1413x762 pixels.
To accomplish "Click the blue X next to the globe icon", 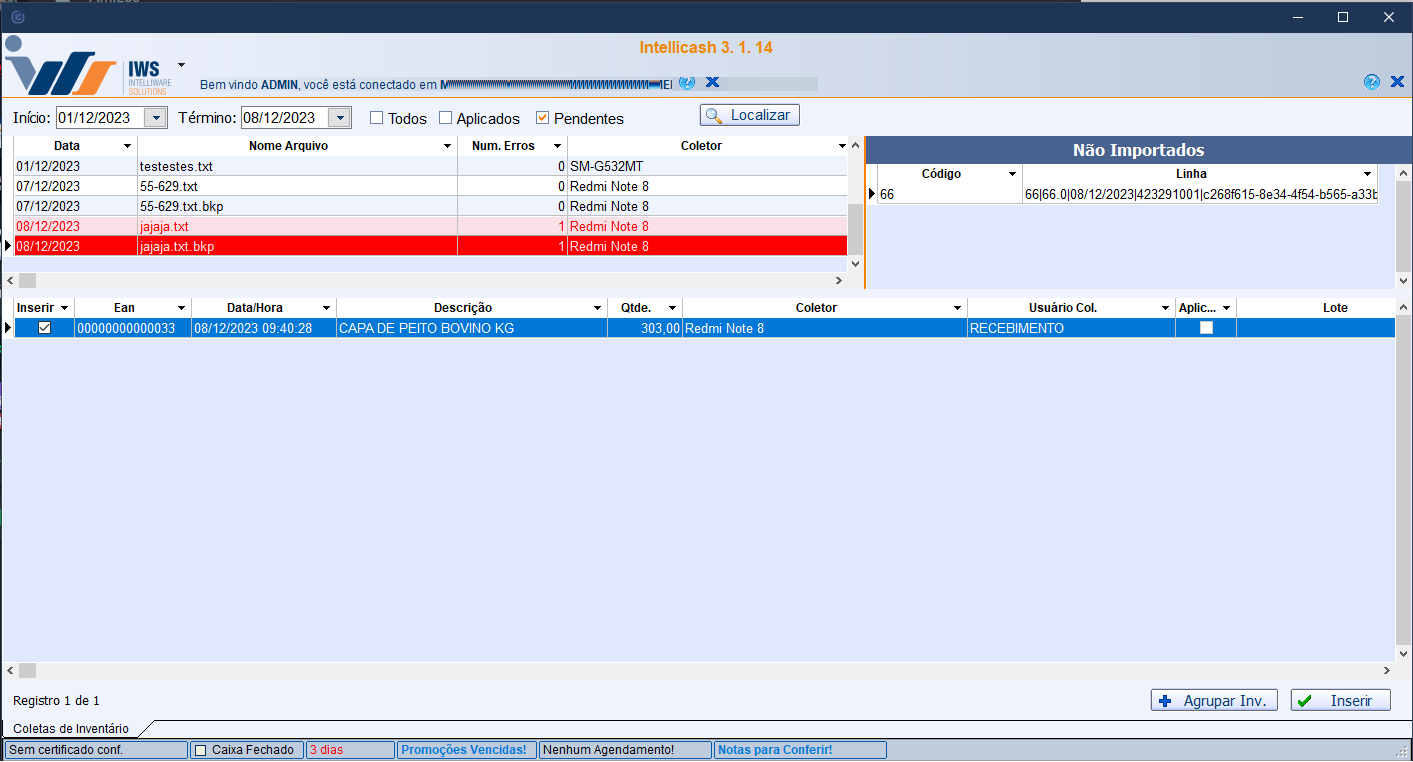I will click(712, 82).
